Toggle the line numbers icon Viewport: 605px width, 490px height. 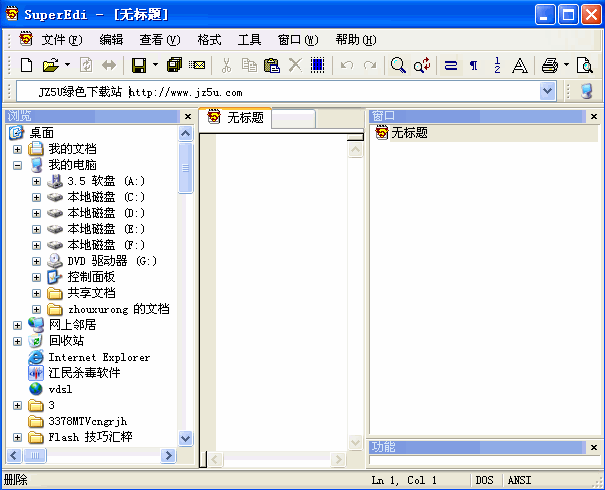(x=497, y=65)
